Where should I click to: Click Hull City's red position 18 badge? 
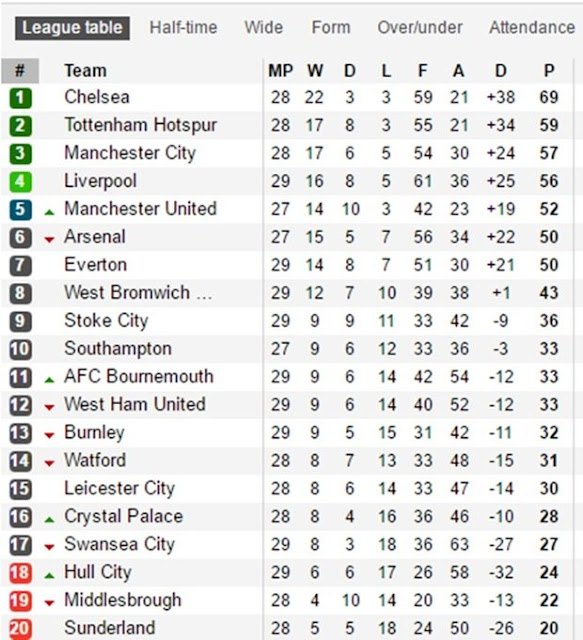20,573
